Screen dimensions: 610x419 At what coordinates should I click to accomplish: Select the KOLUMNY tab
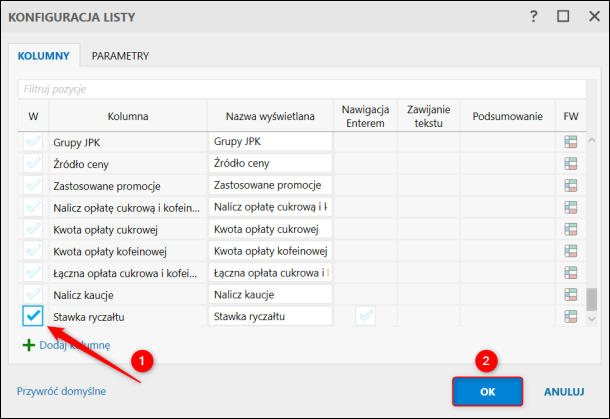42,56
